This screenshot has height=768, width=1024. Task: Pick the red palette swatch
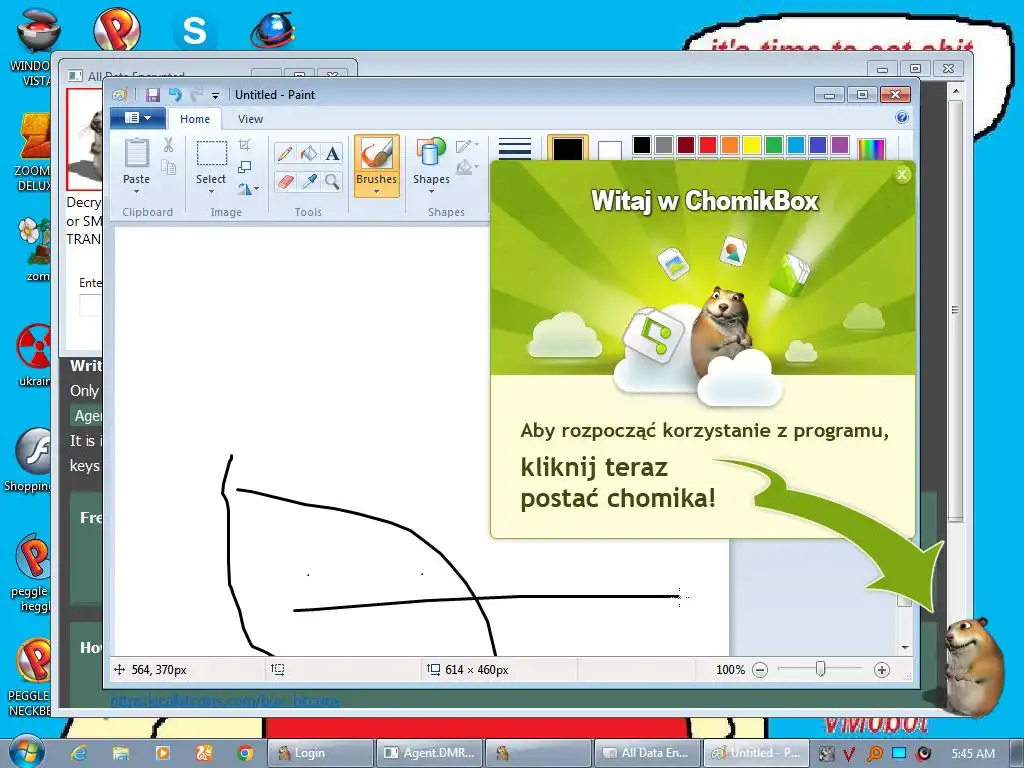[x=708, y=144]
